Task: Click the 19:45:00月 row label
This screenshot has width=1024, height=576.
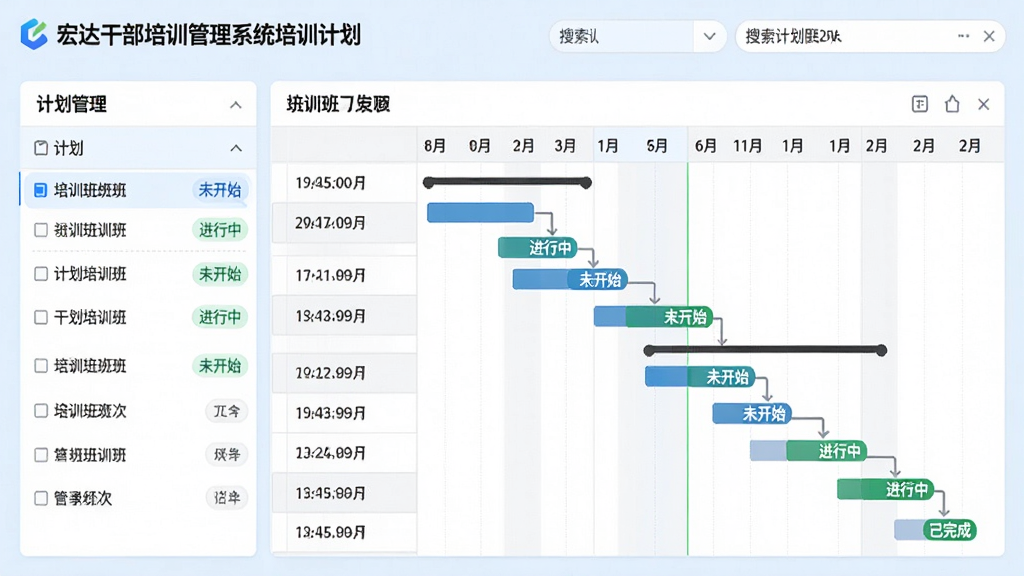Action: pyautogui.click(x=330, y=183)
